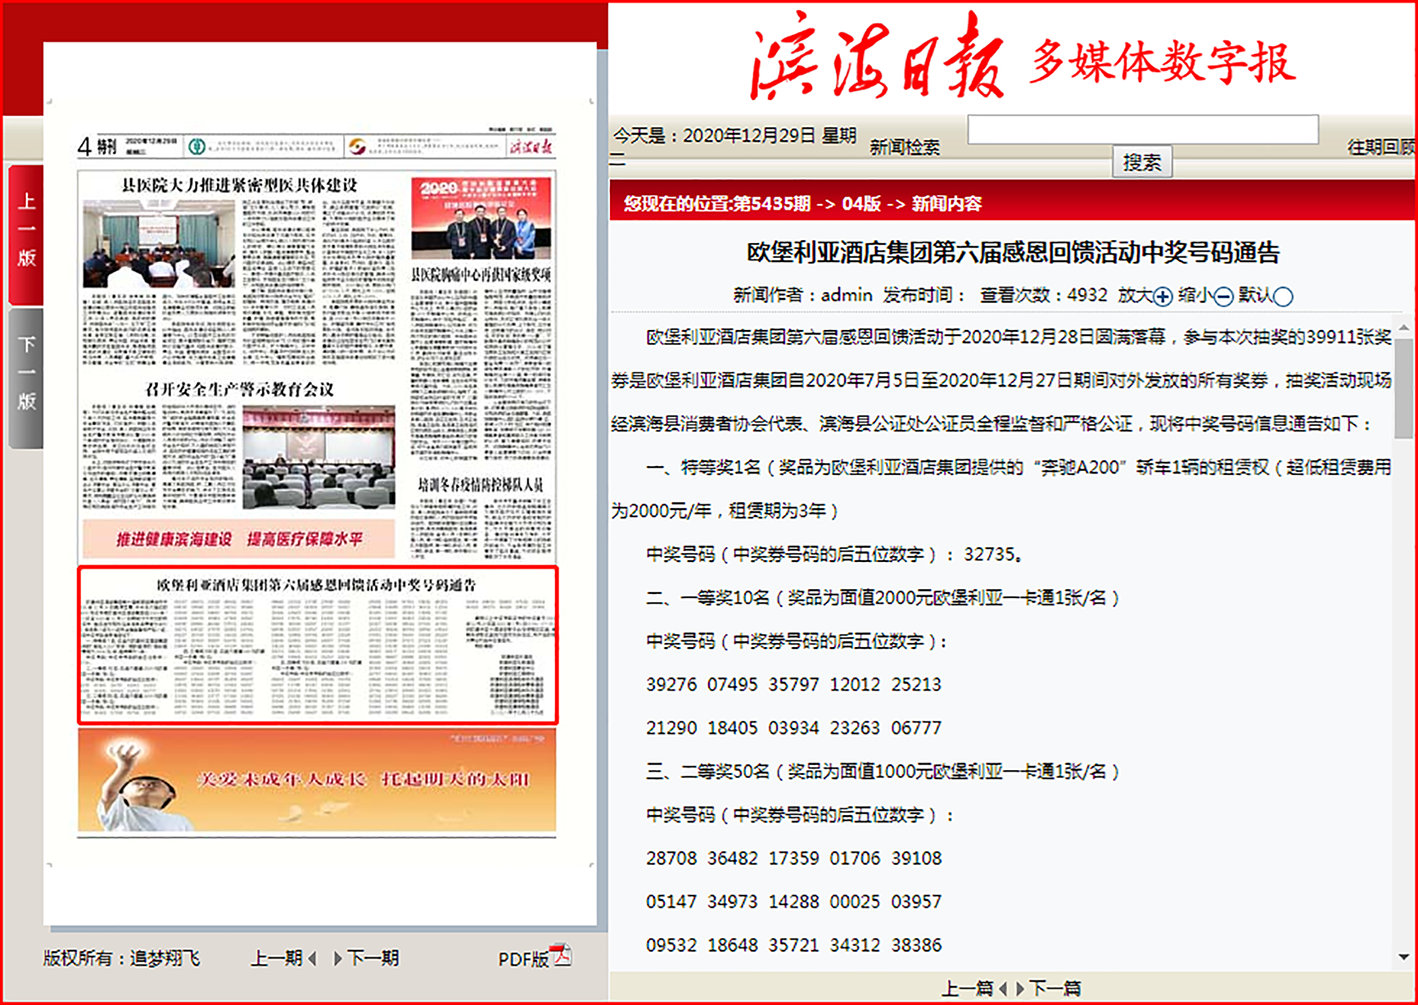
Task: Open the highlighted 欧堡利亚酒店集团 notice on page
Action: click(x=317, y=645)
